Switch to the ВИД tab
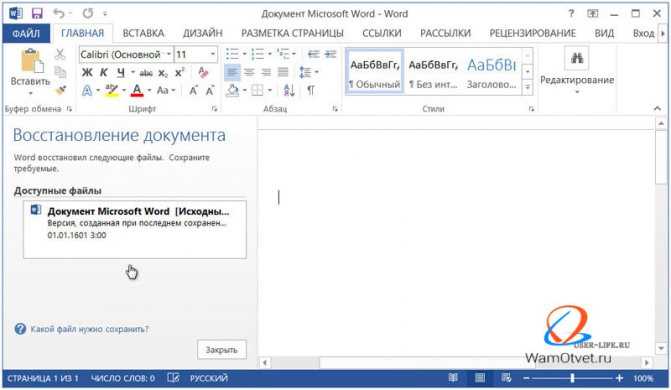The height and width of the screenshot is (390, 671). pyautogui.click(x=604, y=33)
